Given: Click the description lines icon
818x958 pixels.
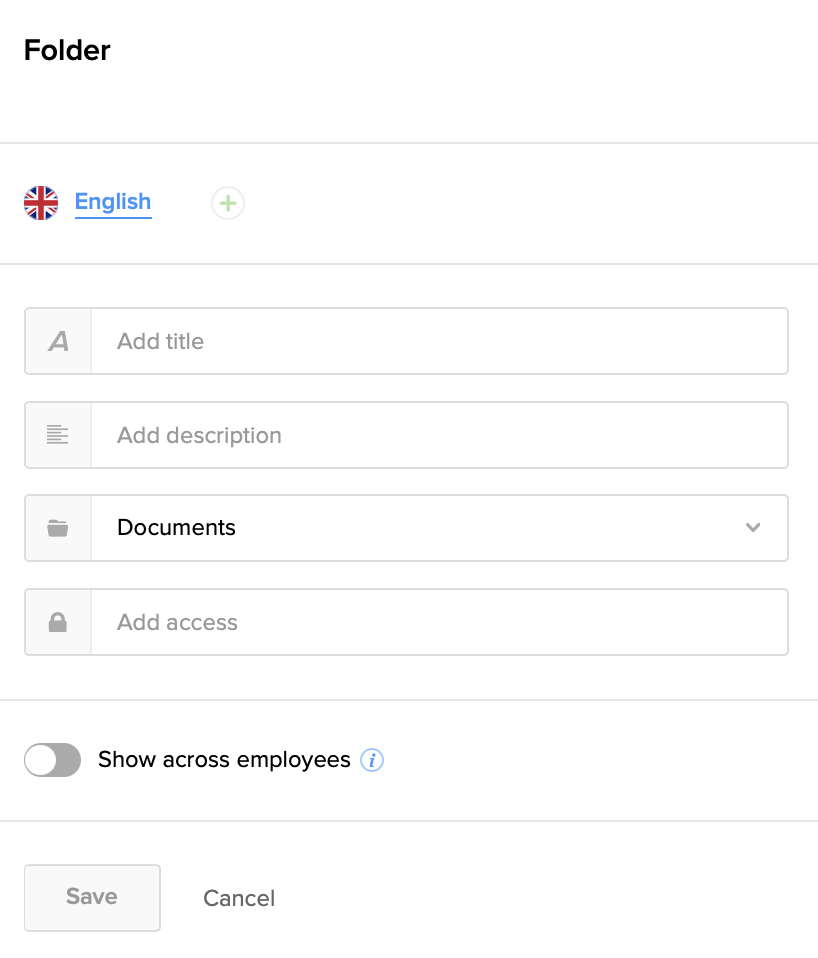Looking at the screenshot, I should click(58, 435).
